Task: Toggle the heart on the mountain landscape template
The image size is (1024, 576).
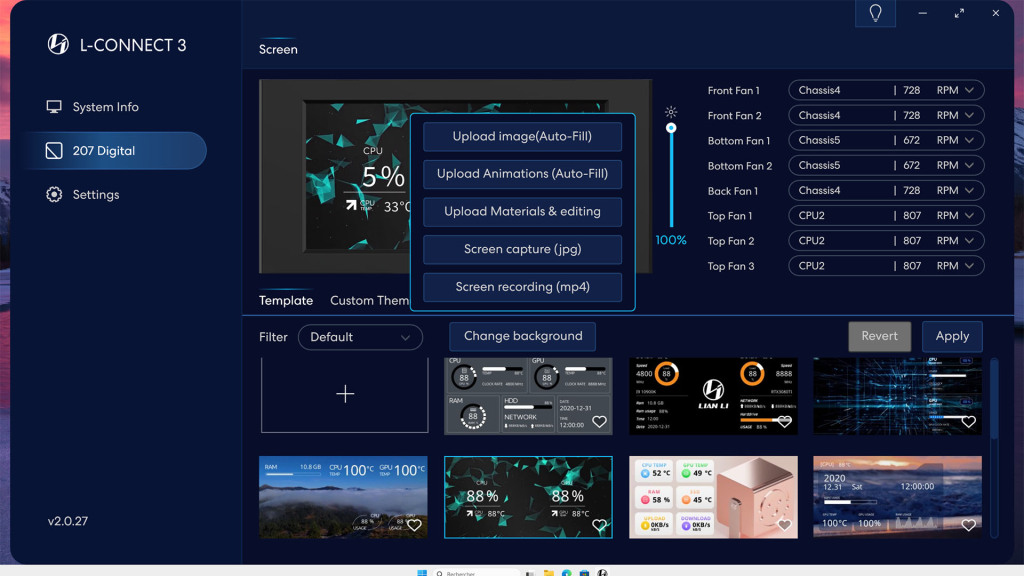Action: click(x=414, y=525)
